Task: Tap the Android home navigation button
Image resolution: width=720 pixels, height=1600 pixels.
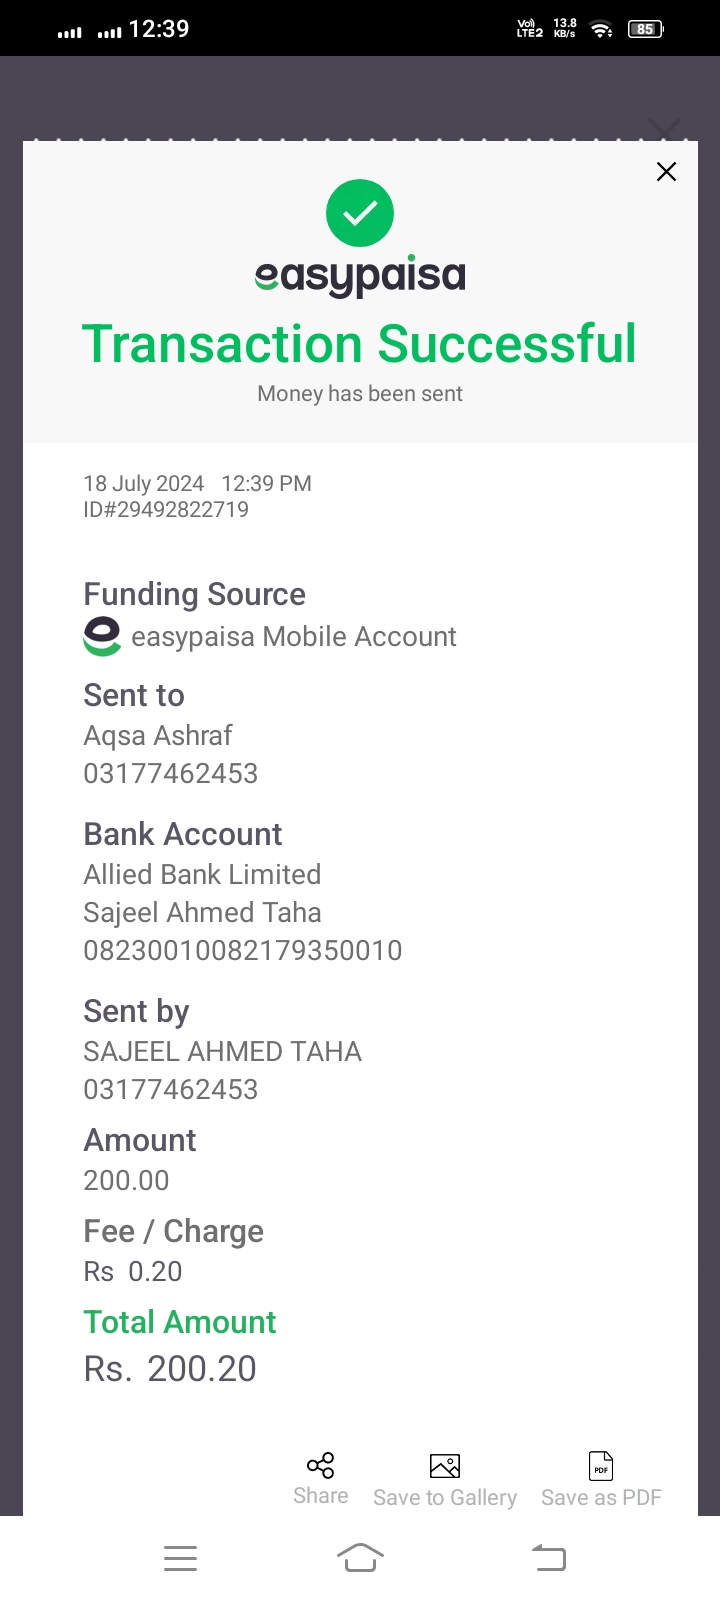Action: (360, 1558)
